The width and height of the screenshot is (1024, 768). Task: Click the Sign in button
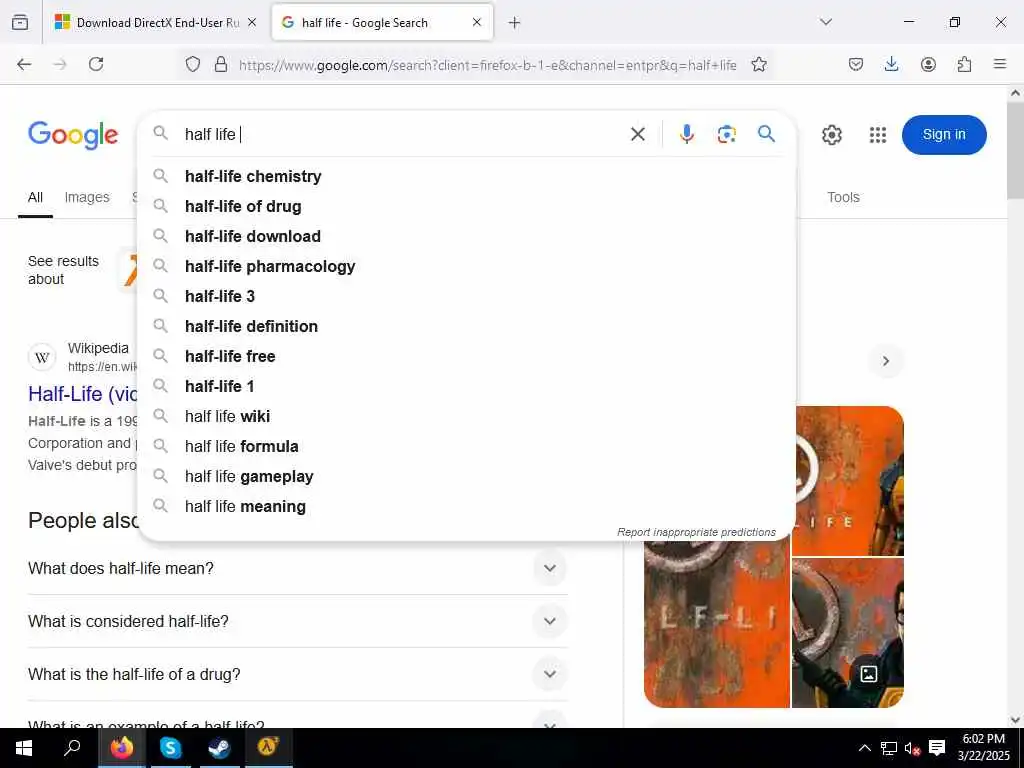pos(944,135)
